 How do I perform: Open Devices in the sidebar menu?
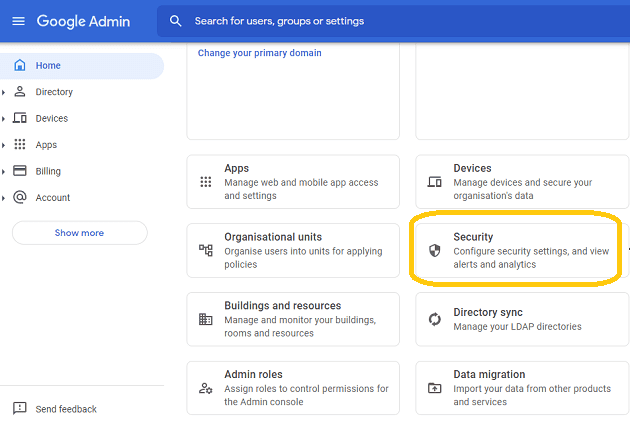[x=51, y=119]
